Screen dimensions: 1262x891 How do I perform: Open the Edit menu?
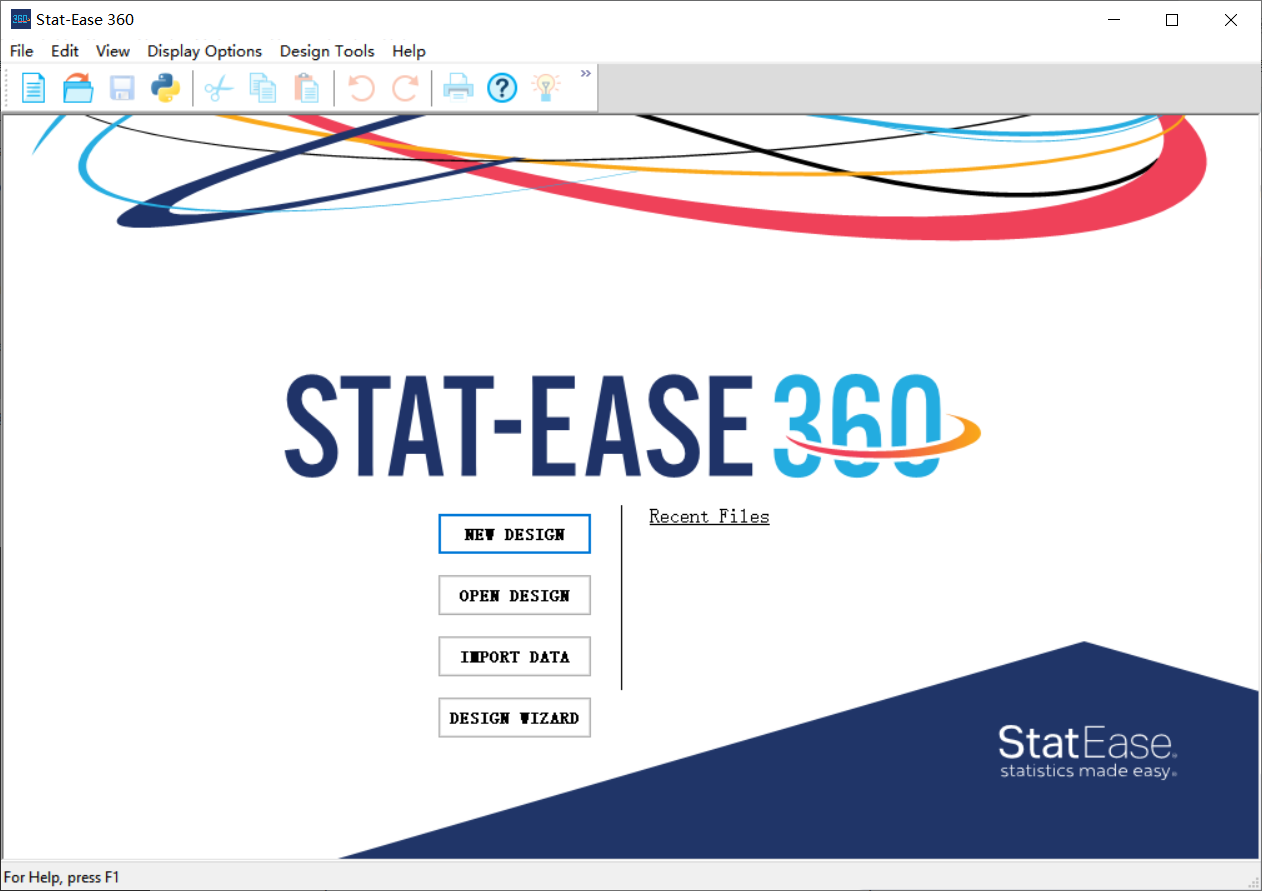click(65, 51)
